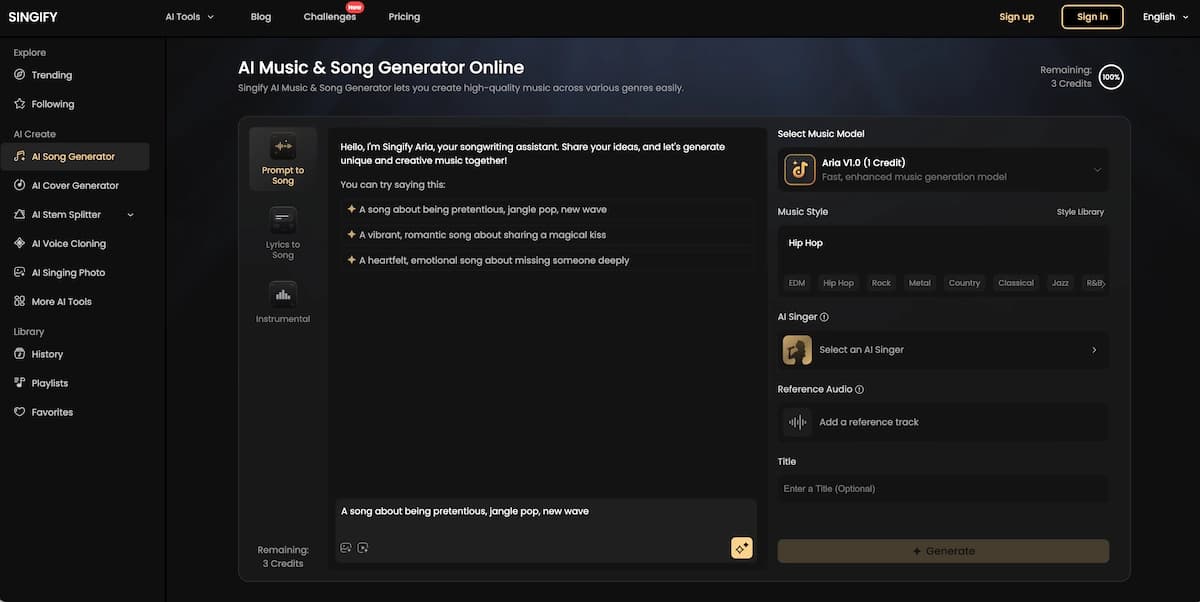1200x602 pixels.
Task: Click the Instrumental bars icon
Action: (x=283, y=295)
